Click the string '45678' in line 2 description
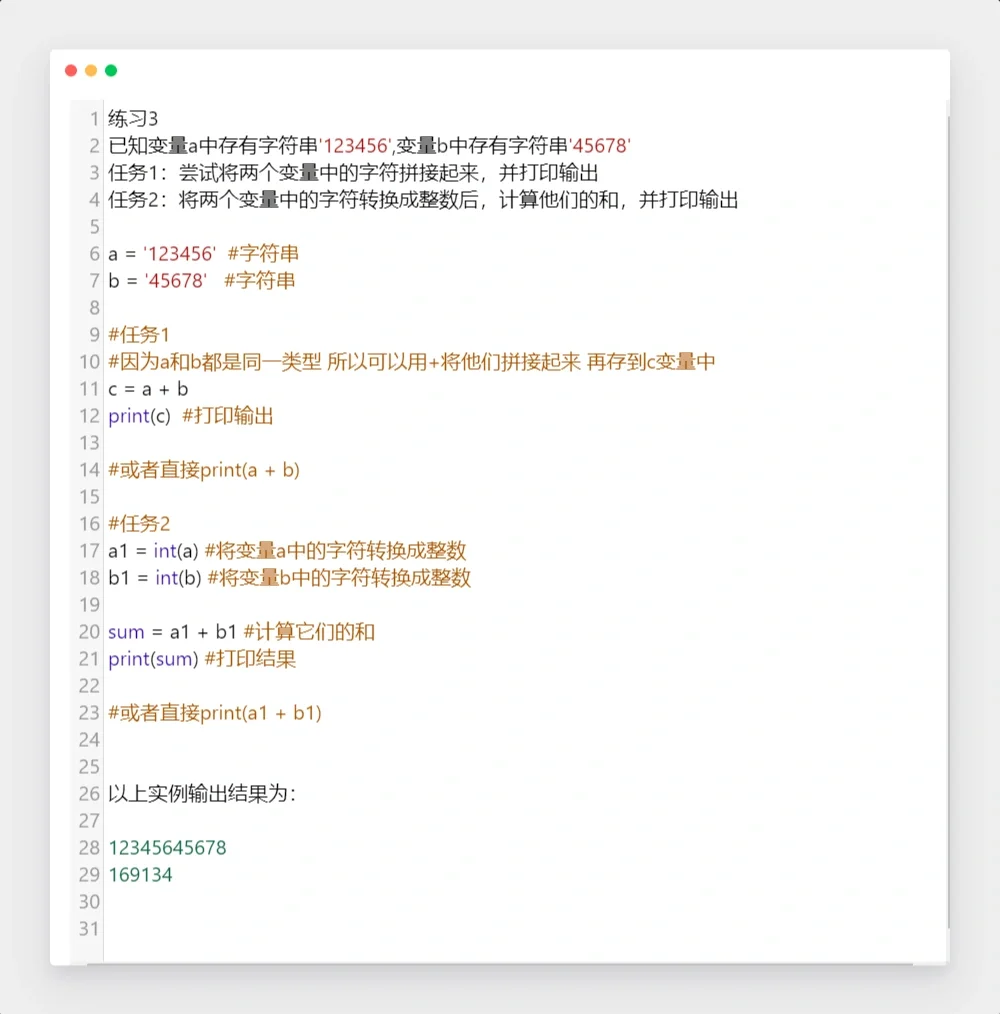Viewport: 1000px width, 1014px height. click(600, 146)
